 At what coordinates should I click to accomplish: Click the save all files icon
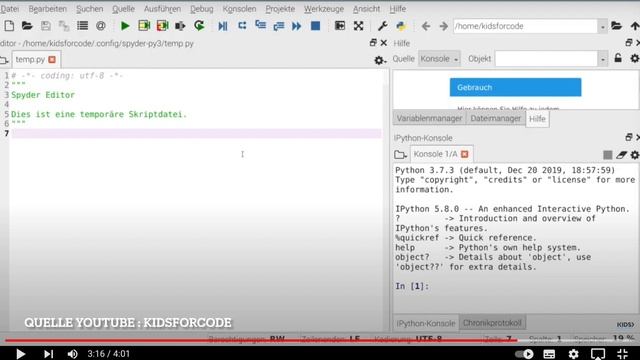[64, 26]
